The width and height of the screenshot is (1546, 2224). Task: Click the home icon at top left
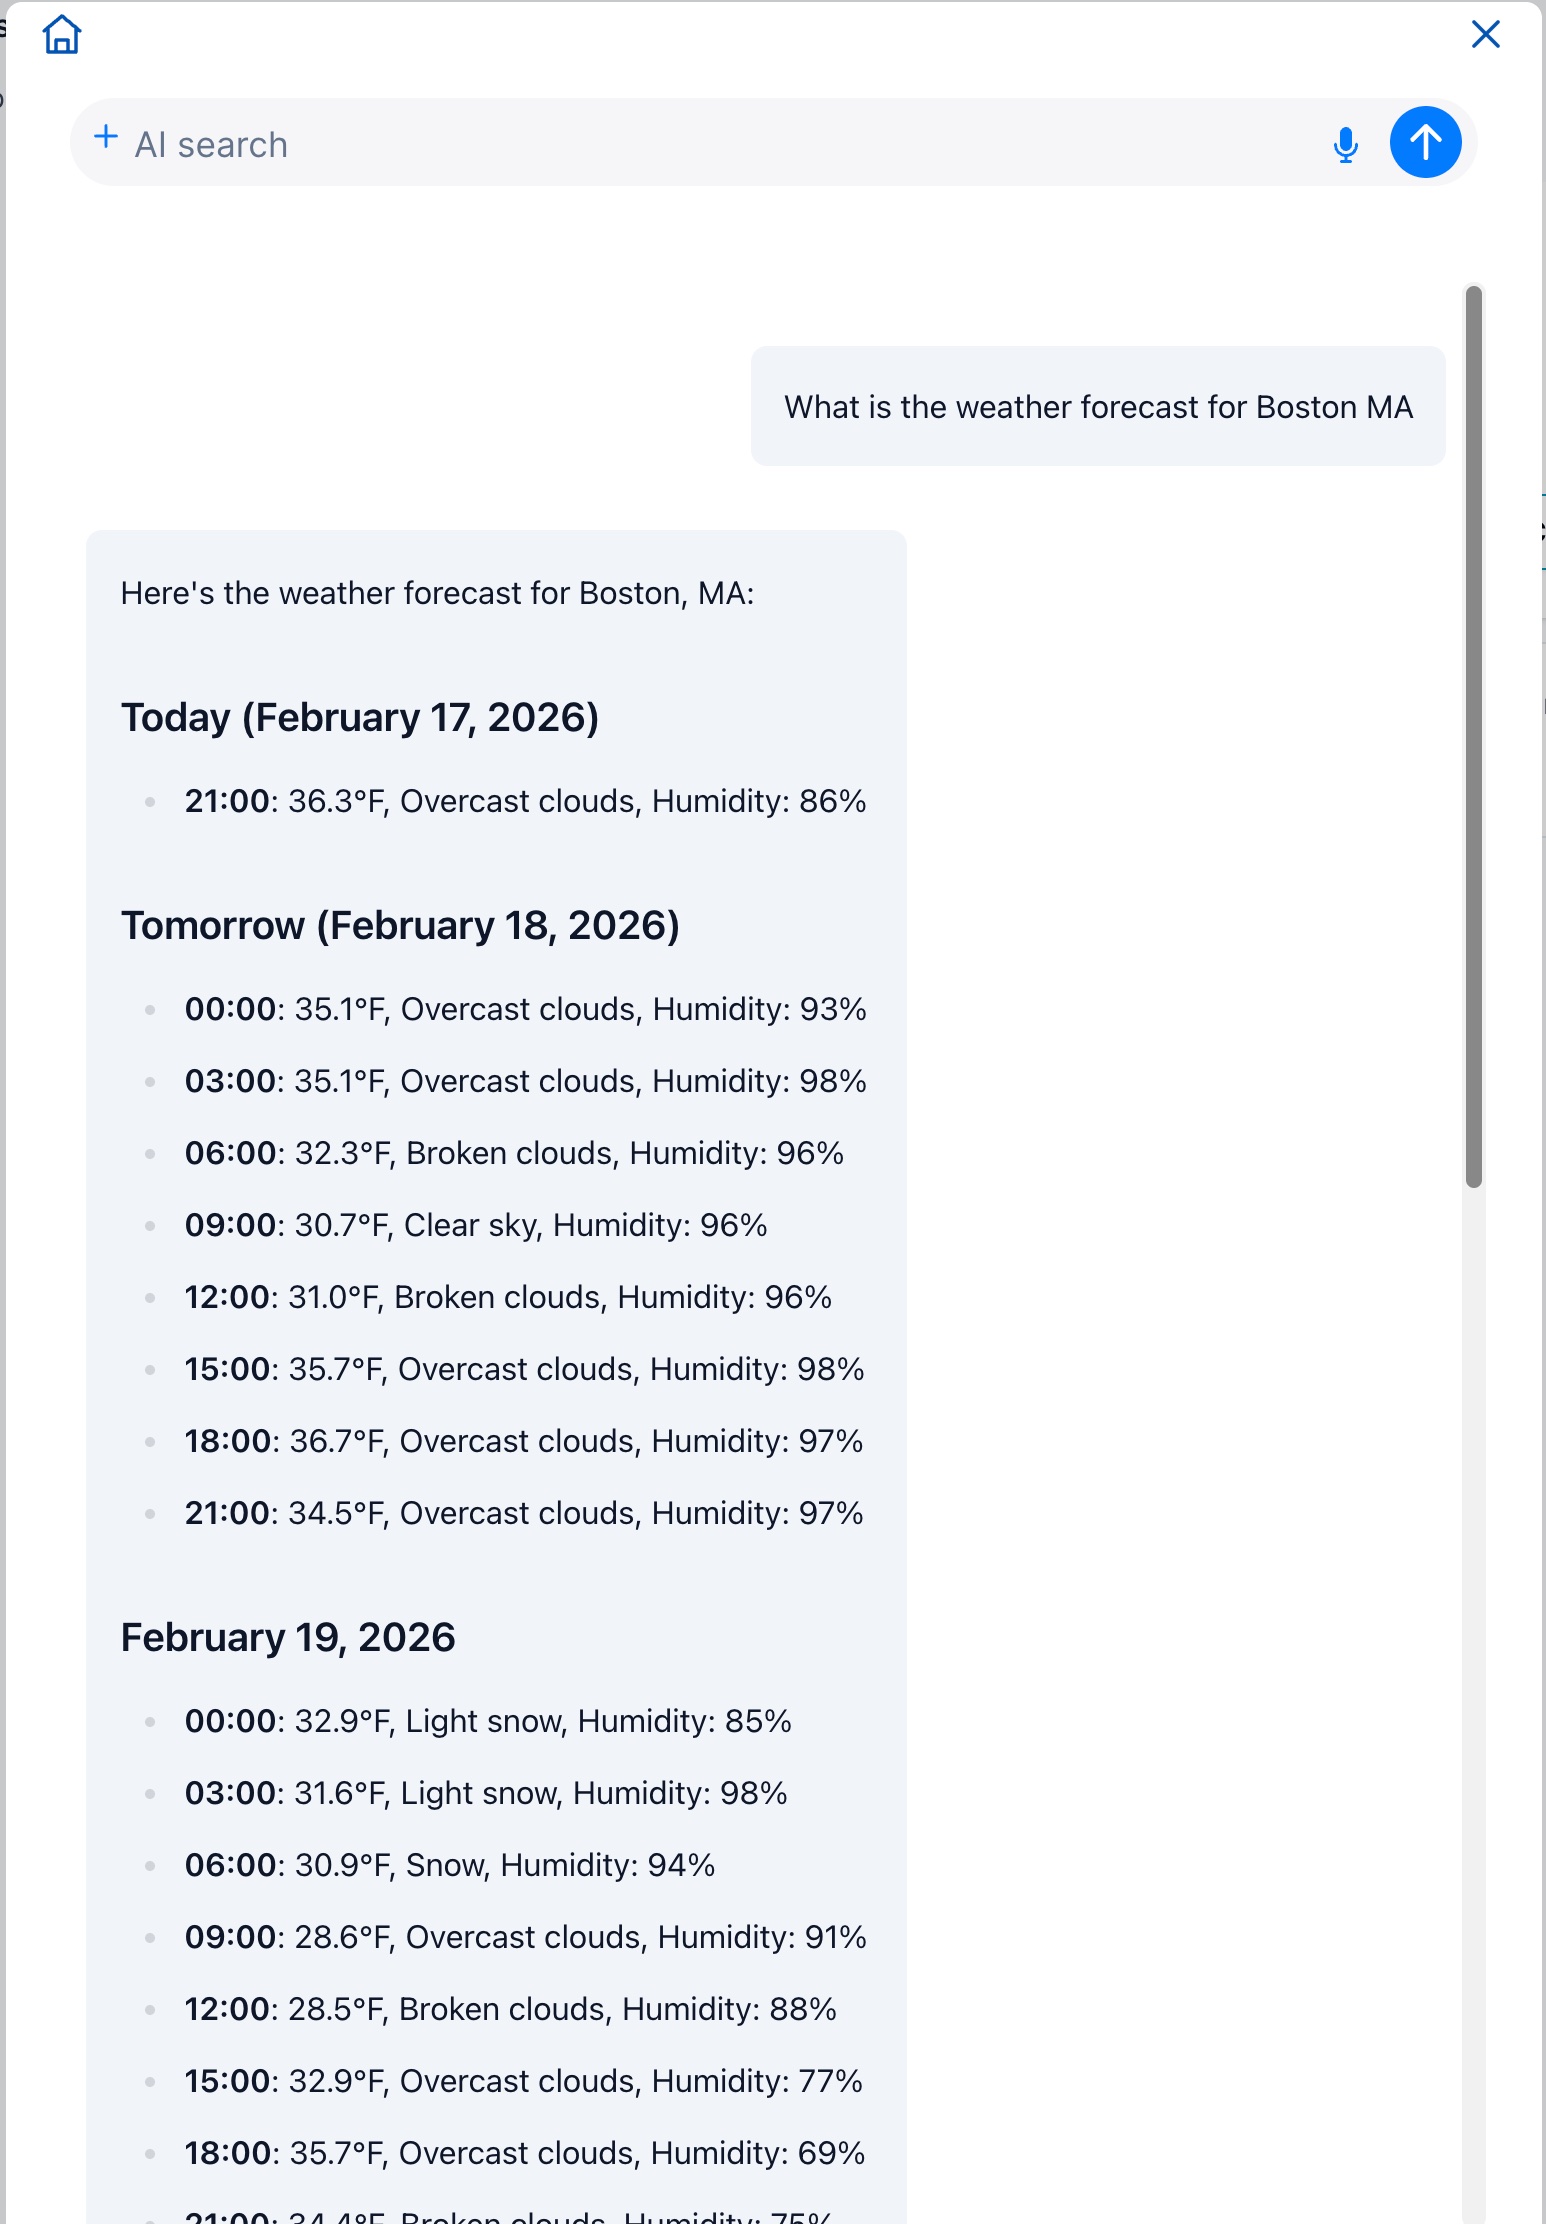point(63,34)
